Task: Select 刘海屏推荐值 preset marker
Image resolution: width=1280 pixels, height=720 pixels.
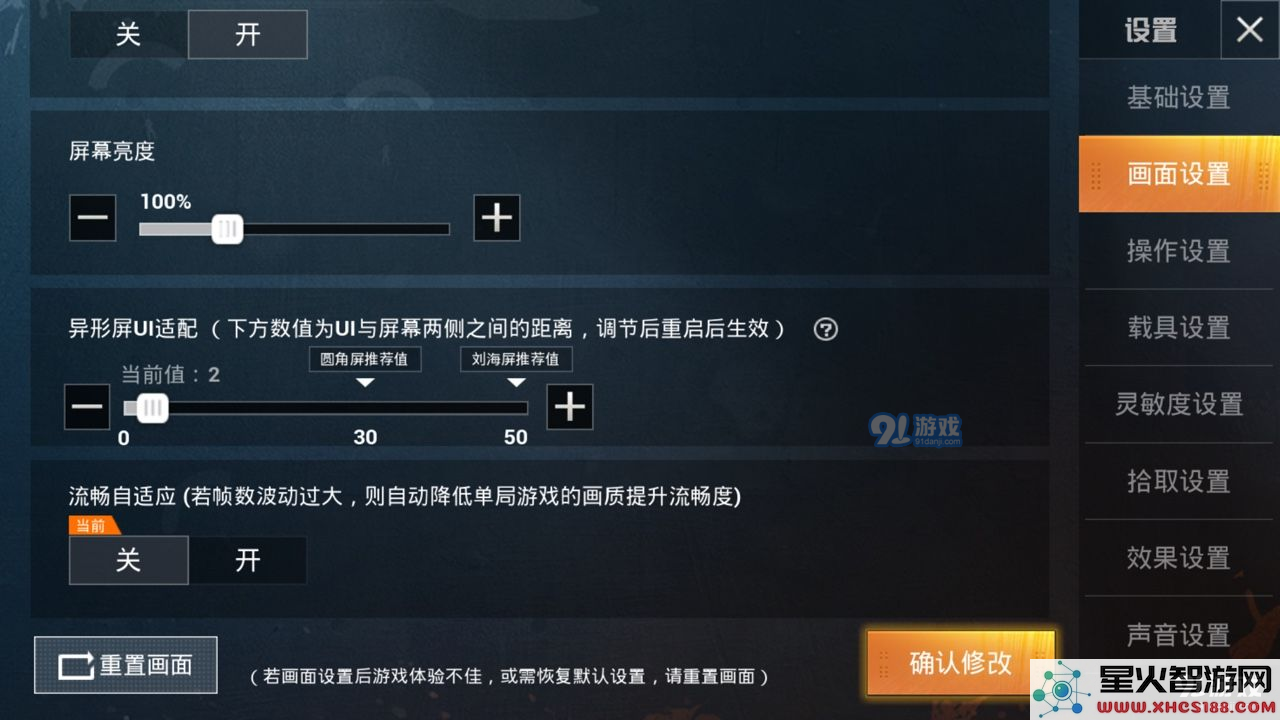Action: 516,359
